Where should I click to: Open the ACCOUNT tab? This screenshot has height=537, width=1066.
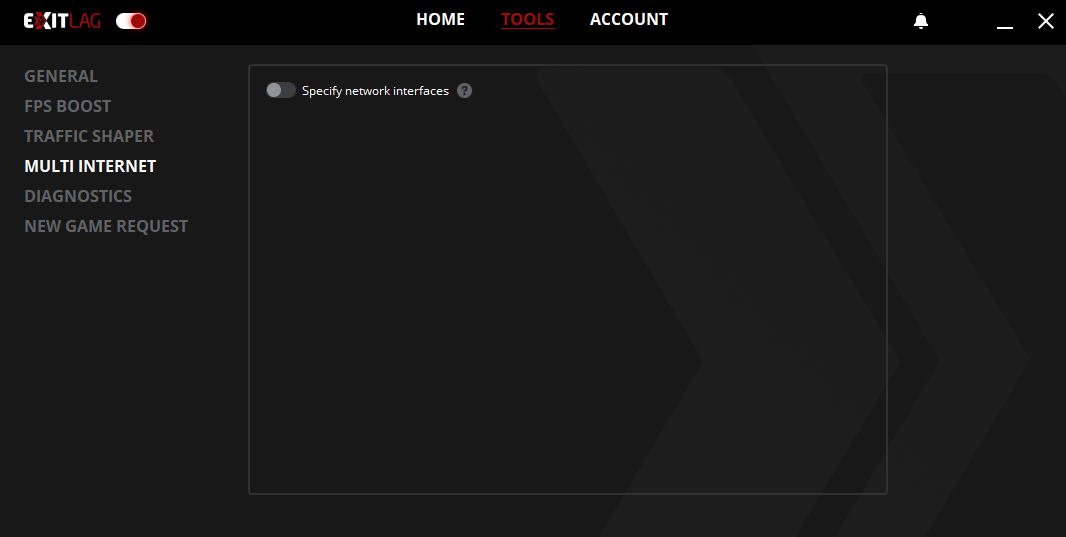[628, 20]
